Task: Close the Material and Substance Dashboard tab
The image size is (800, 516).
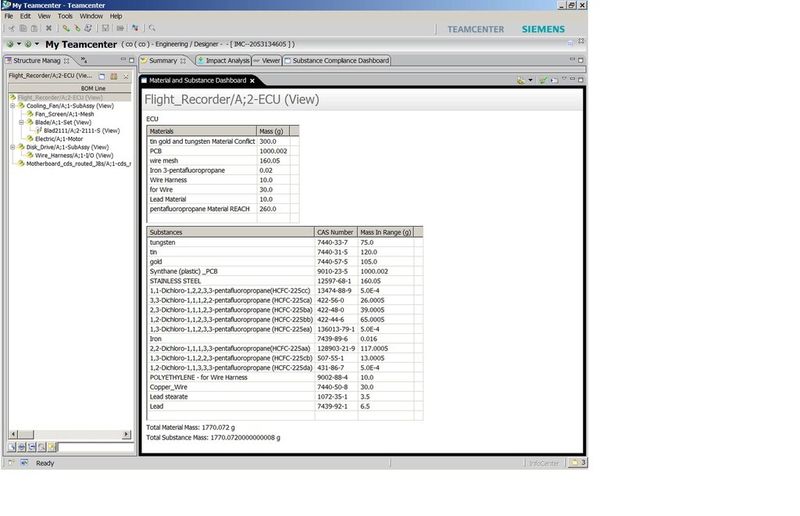Action: (x=252, y=81)
